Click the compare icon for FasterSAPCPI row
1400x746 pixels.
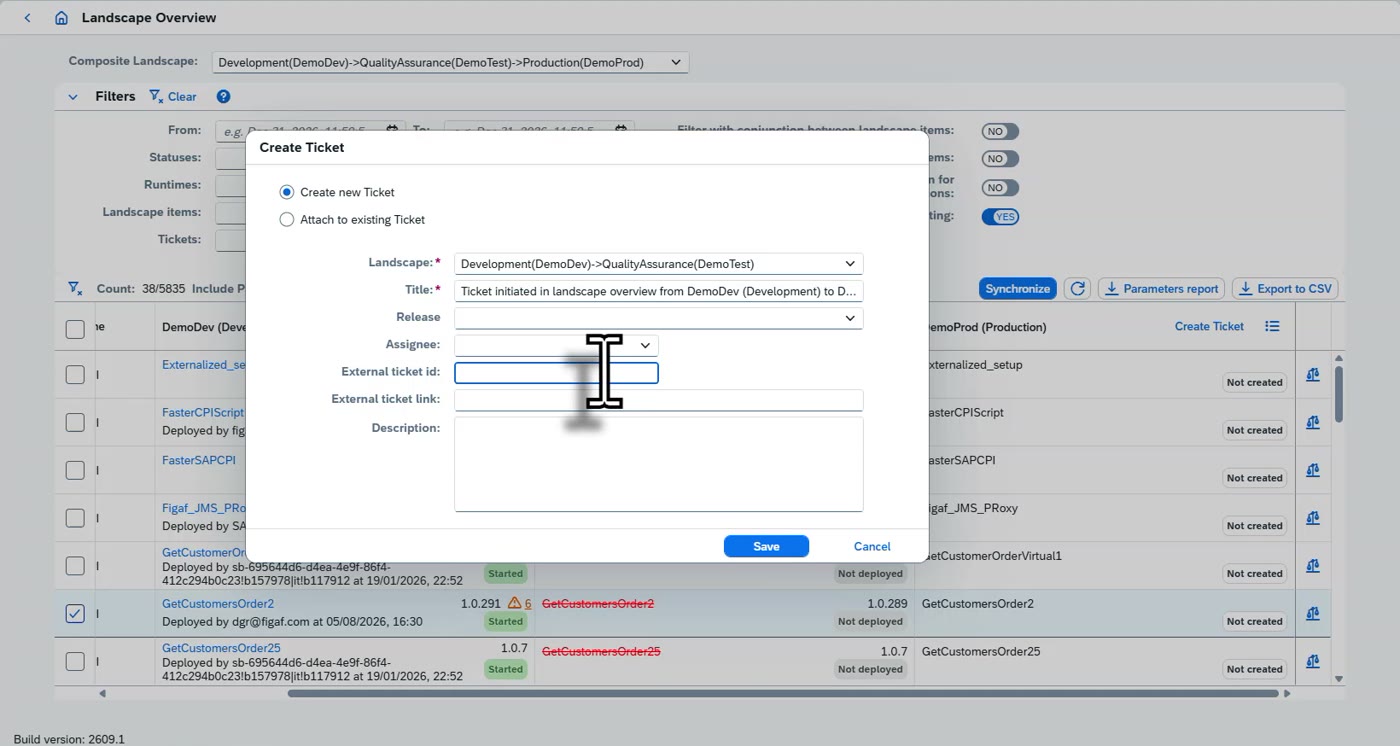tap(1313, 470)
